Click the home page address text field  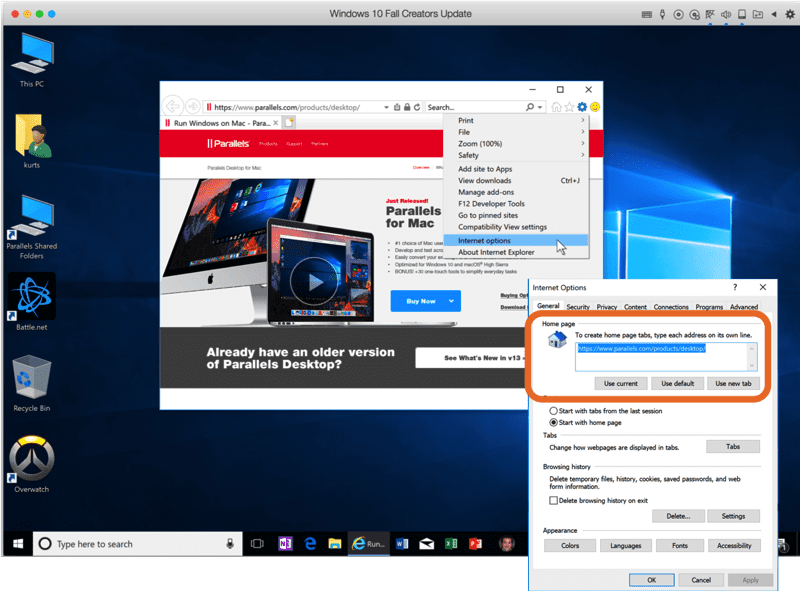pos(666,357)
